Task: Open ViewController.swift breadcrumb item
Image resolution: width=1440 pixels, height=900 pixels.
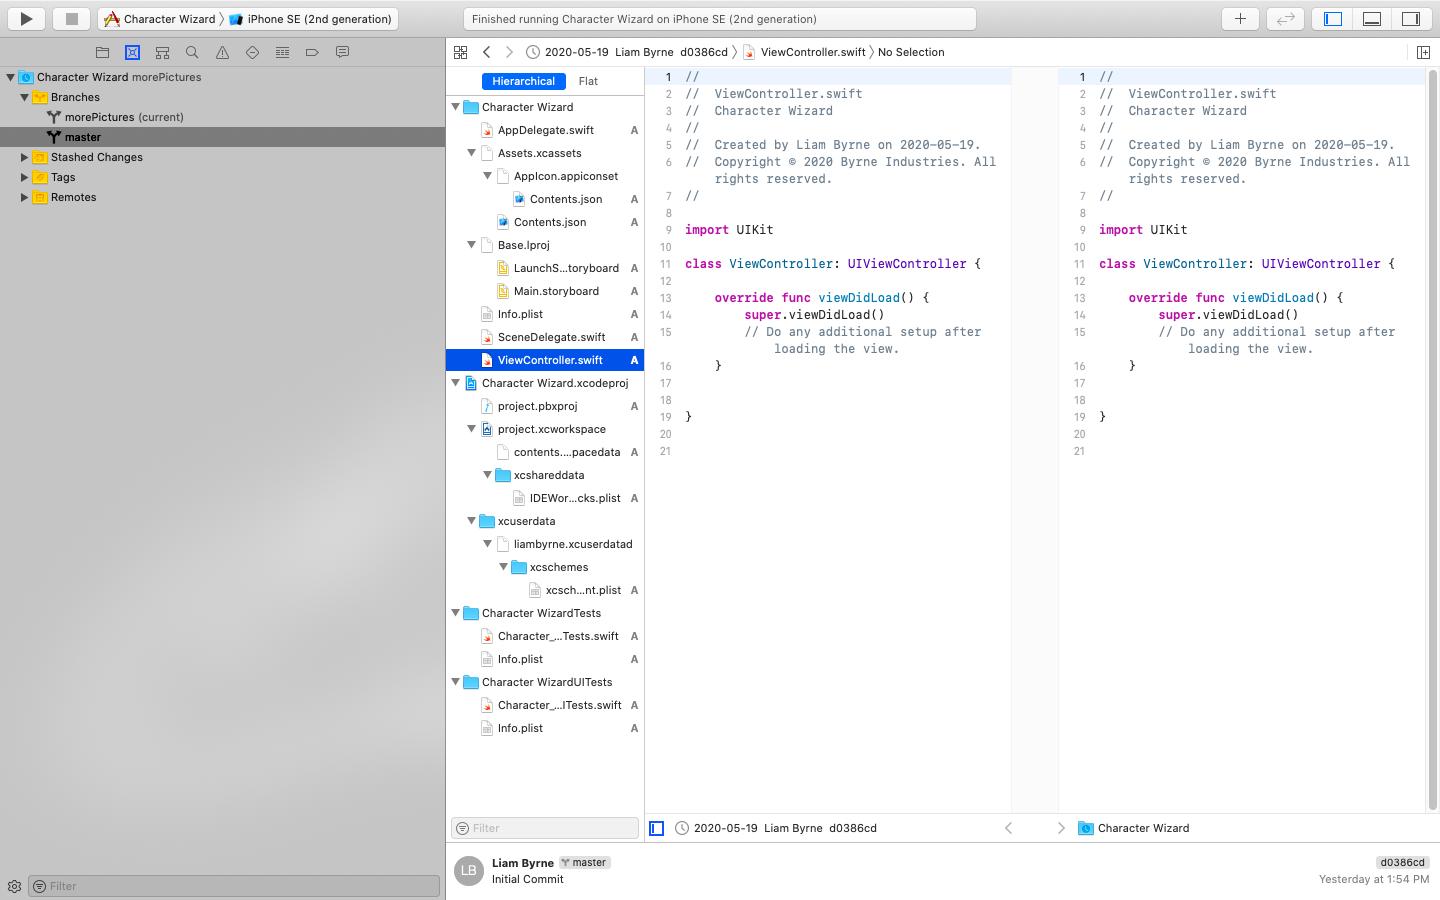Action: tap(805, 52)
